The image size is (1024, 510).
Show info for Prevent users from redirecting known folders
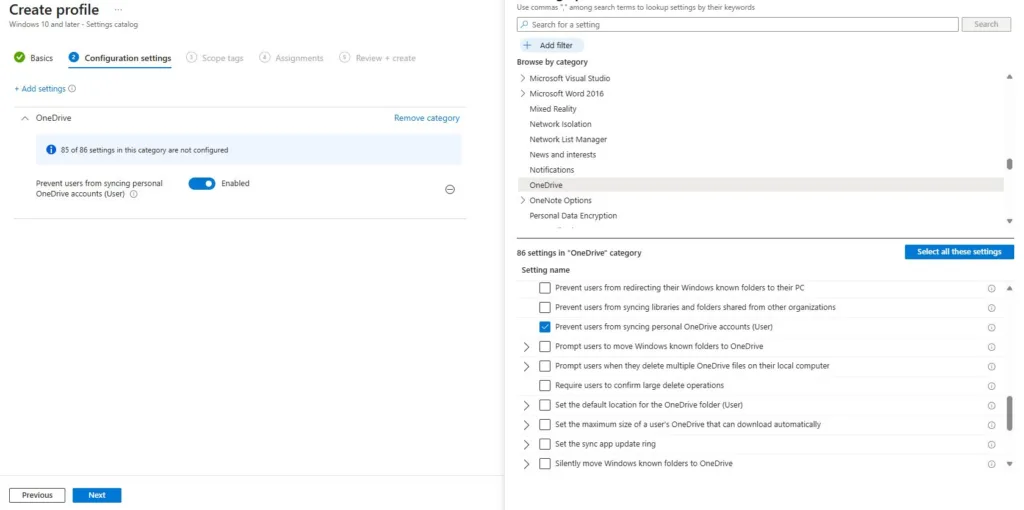[991, 288]
